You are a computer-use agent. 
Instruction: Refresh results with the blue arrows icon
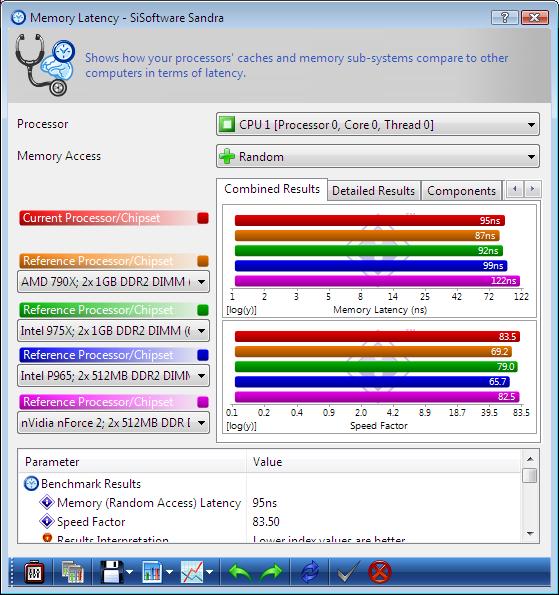click(x=310, y=572)
